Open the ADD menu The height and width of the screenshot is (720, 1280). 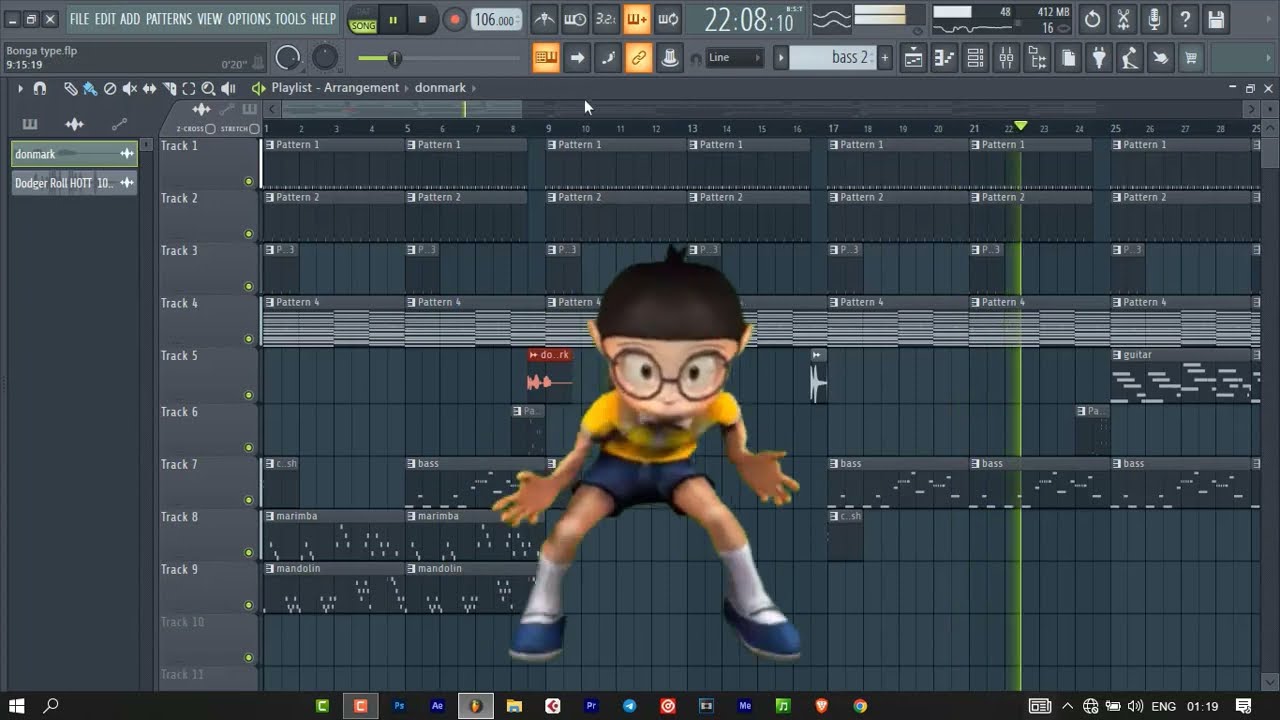pyautogui.click(x=130, y=19)
